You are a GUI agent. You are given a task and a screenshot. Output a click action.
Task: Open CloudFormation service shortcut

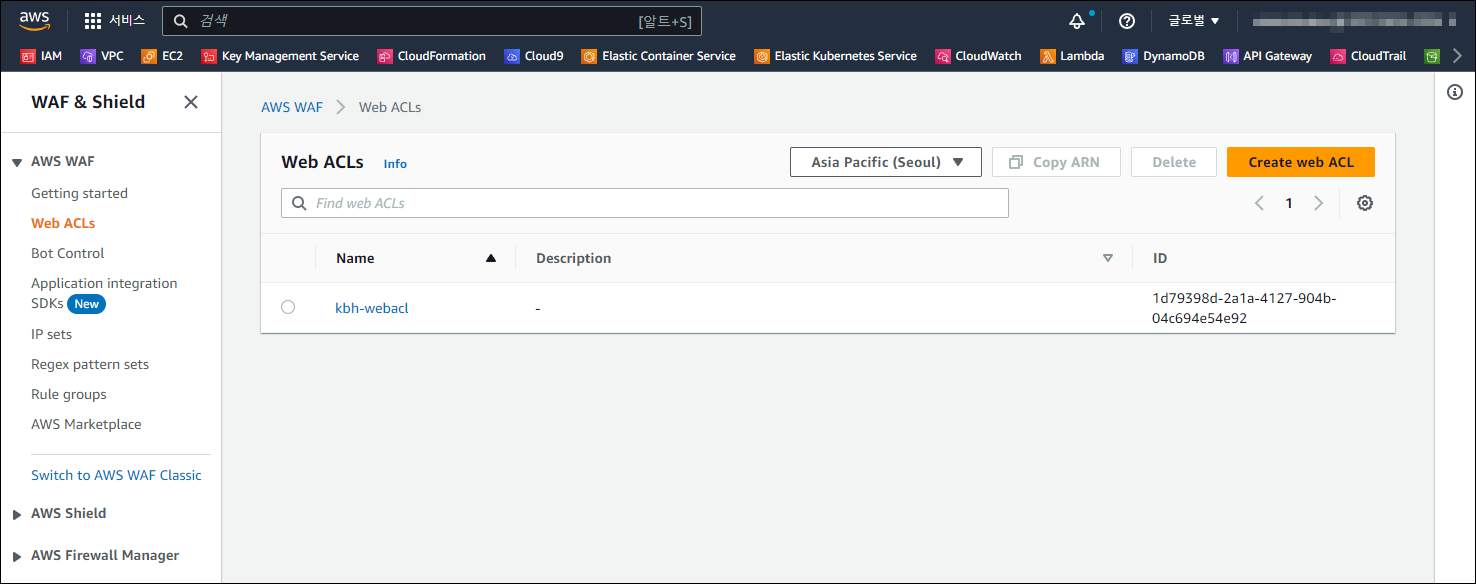click(x=432, y=56)
